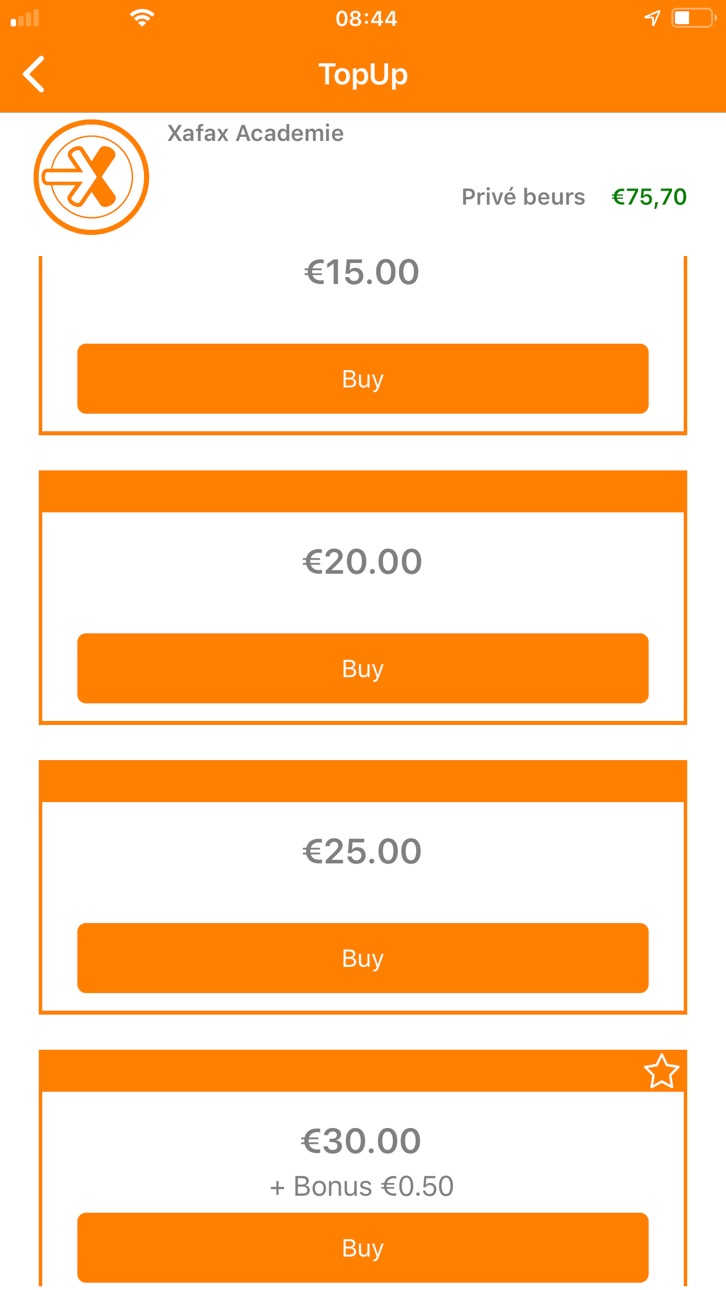The width and height of the screenshot is (726, 1290).
Task: Tap the back arrow icon
Action: [34, 74]
